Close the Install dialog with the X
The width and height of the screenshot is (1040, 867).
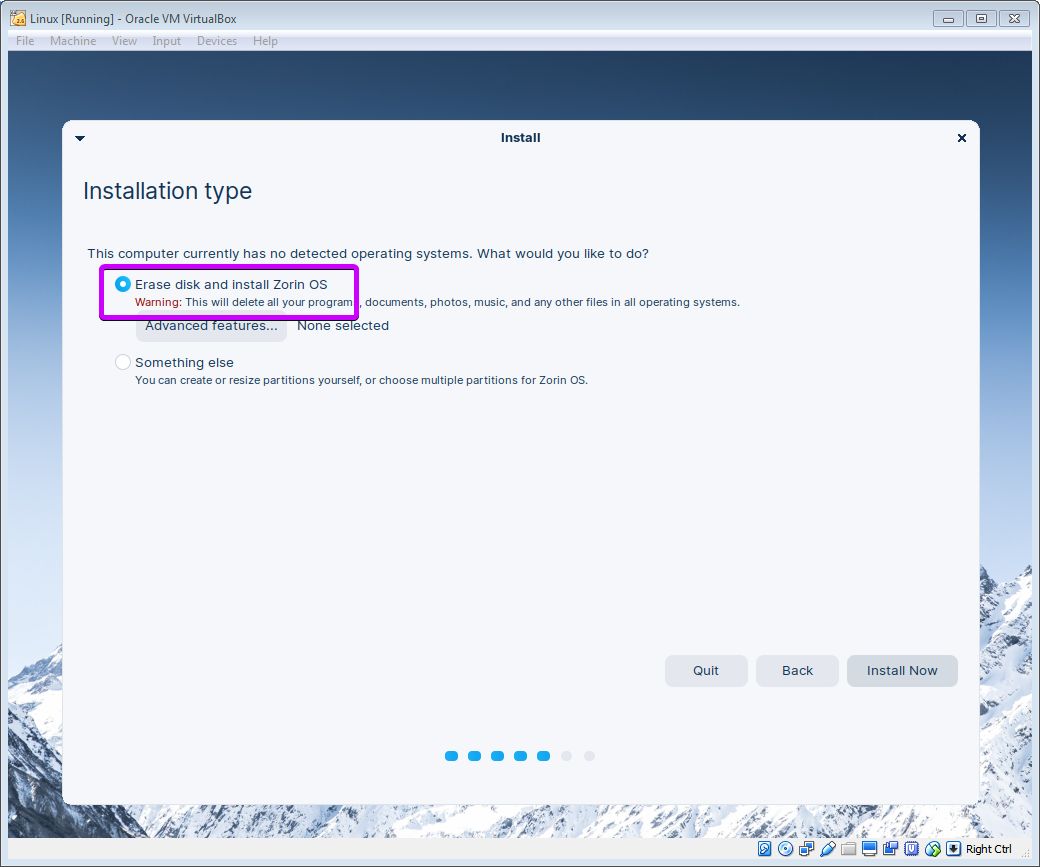point(962,138)
